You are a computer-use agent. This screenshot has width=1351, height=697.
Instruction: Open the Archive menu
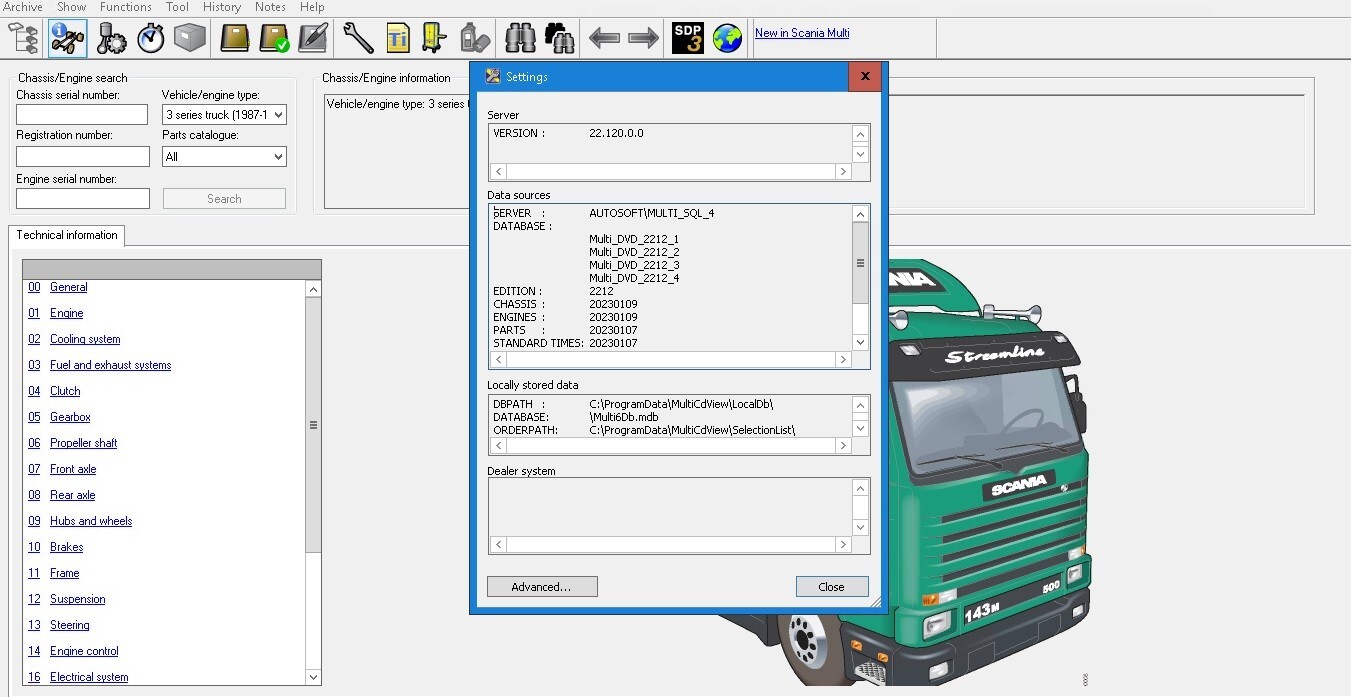(23, 7)
